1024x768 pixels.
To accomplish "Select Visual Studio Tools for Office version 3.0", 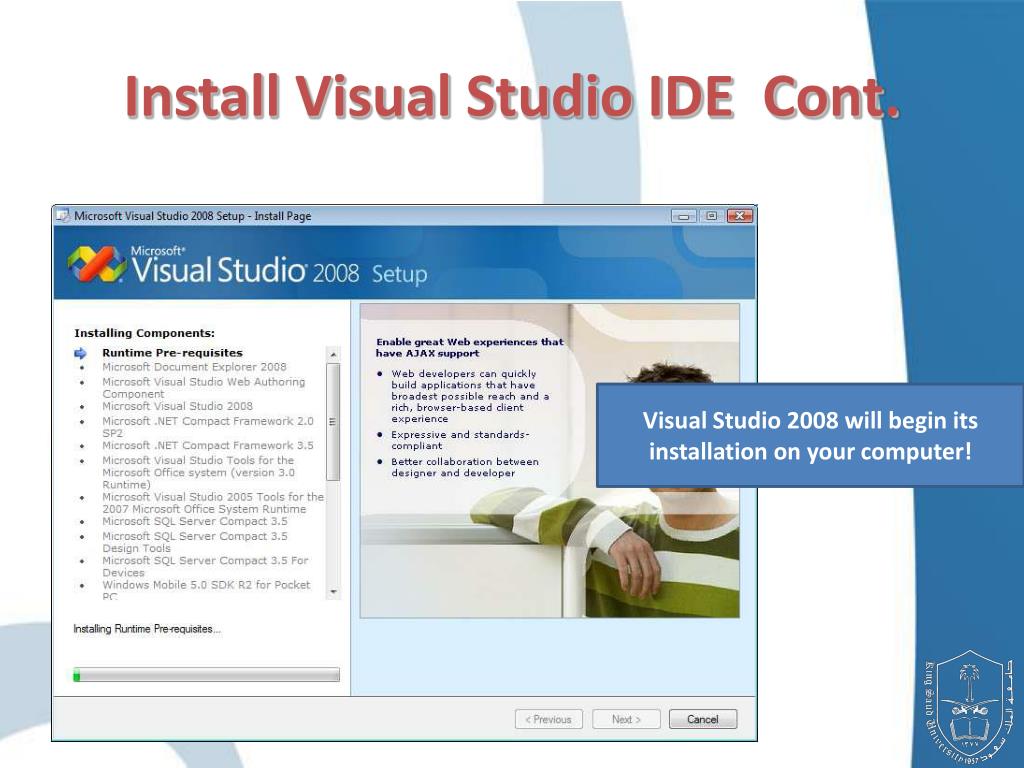I will pos(198,472).
